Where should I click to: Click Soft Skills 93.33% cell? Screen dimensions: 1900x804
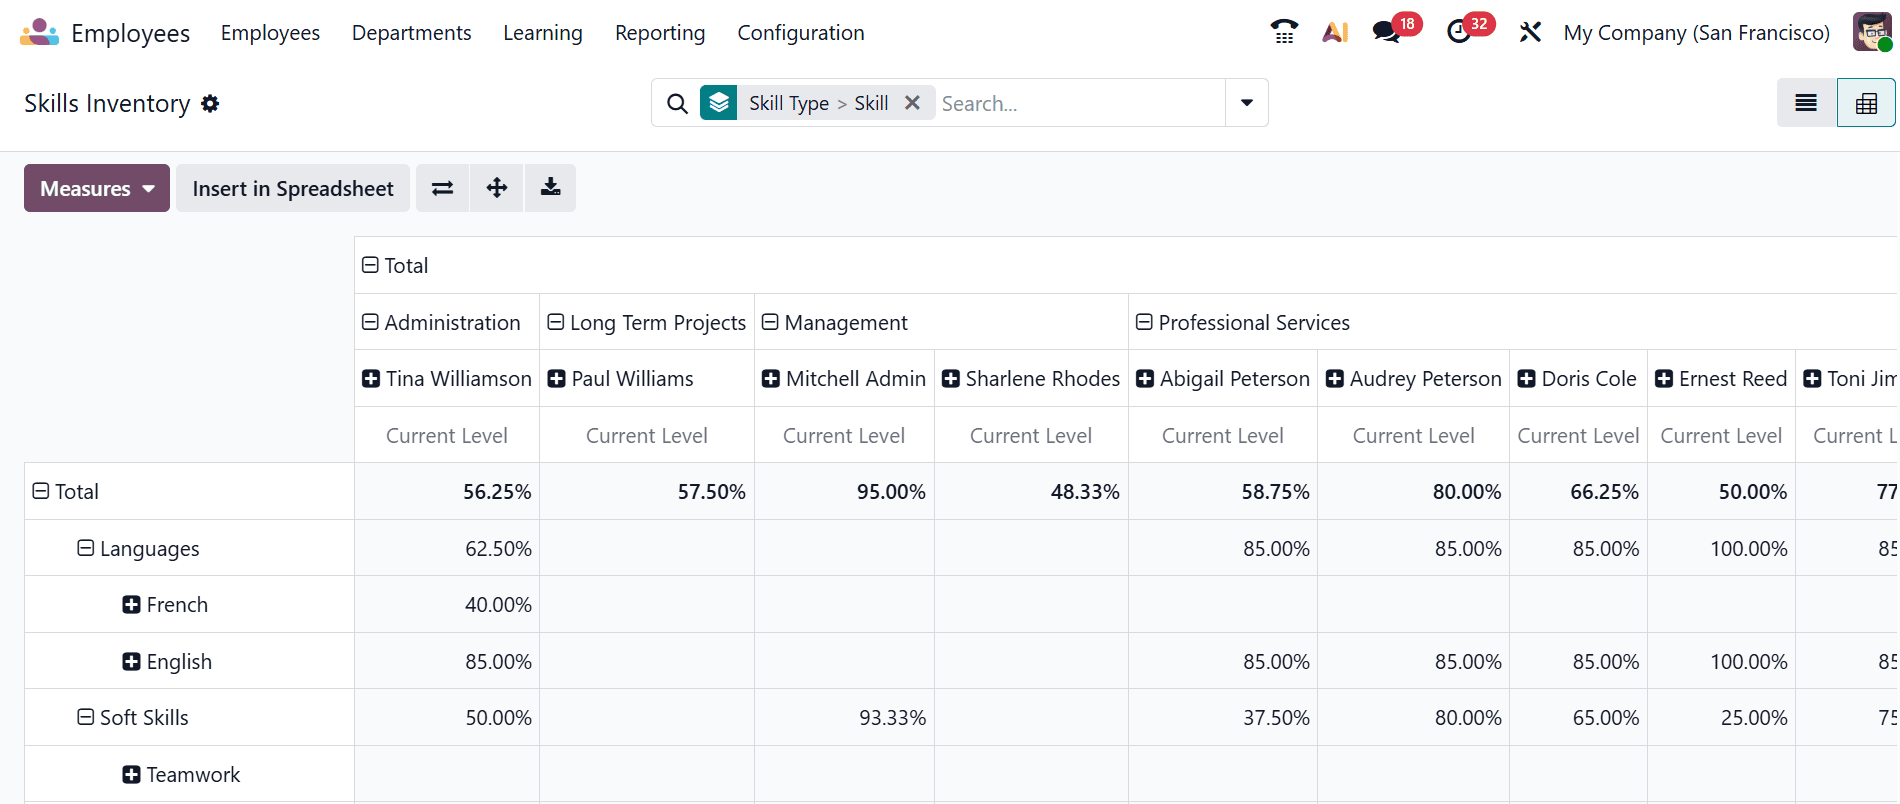tap(844, 717)
